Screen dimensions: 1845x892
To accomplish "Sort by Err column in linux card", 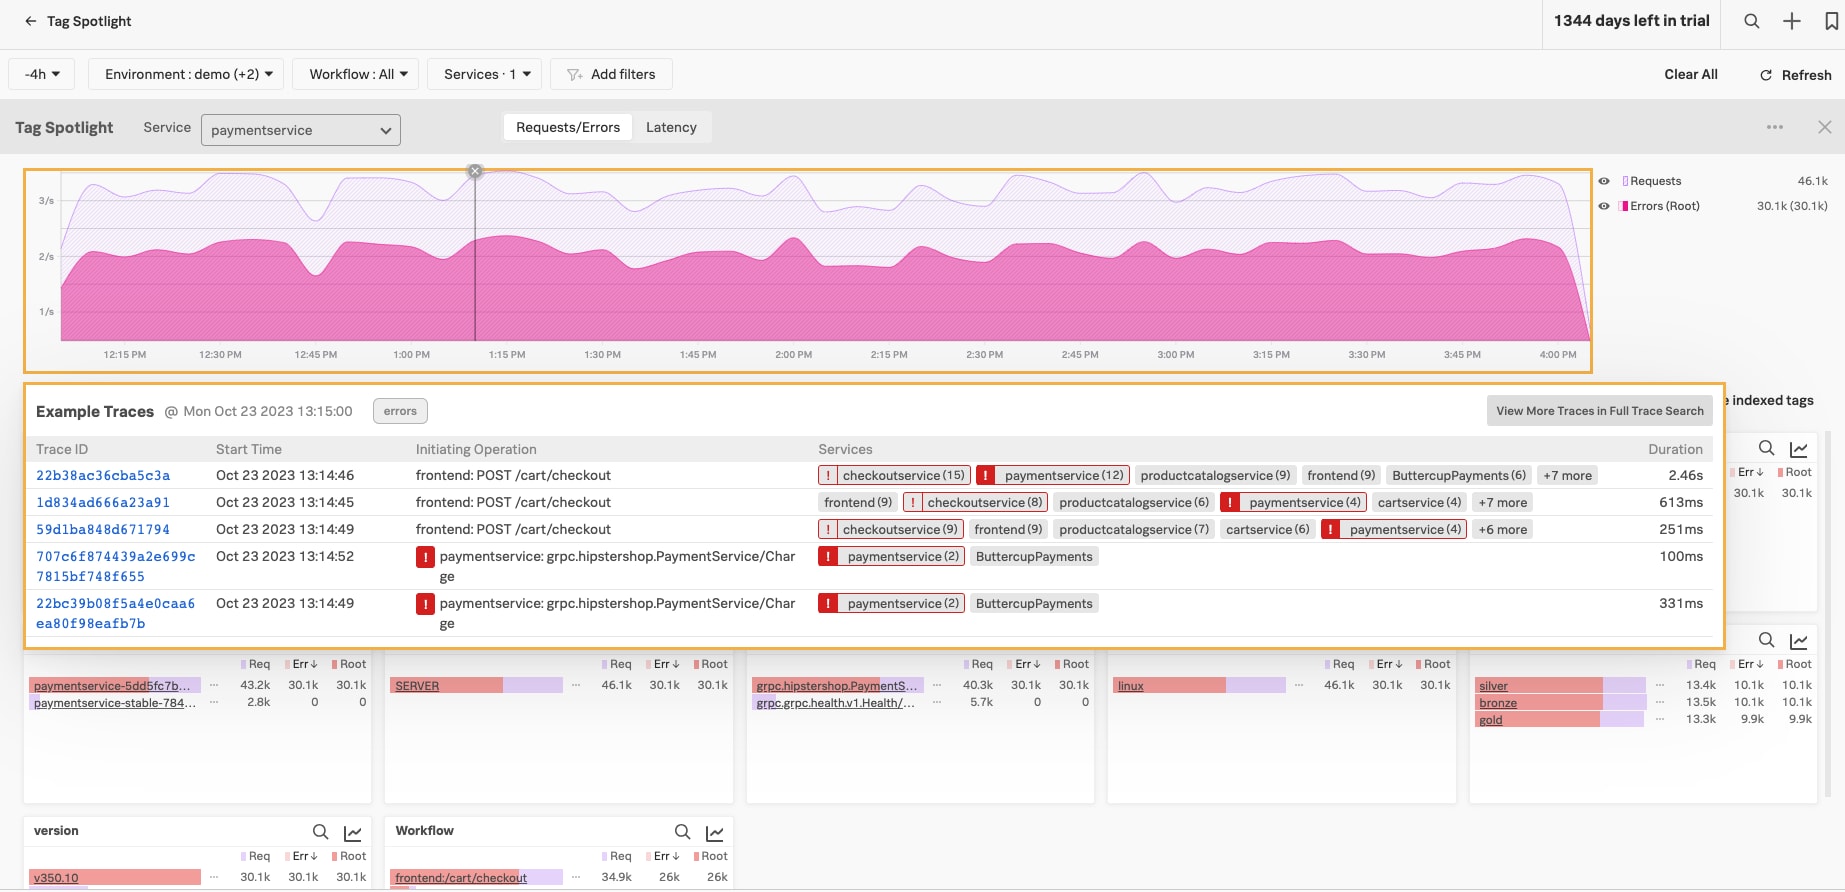I will tap(1387, 664).
